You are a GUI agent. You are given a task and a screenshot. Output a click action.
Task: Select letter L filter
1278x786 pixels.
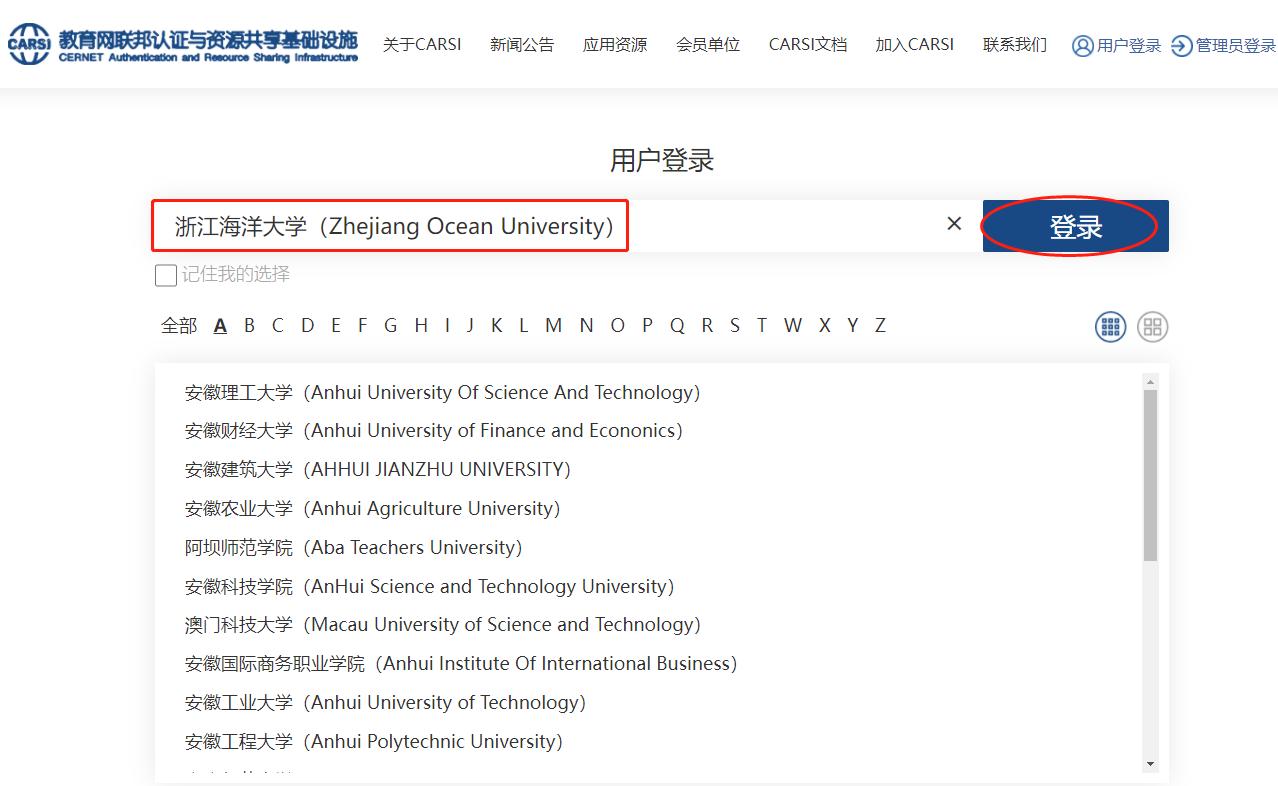click(523, 325)
